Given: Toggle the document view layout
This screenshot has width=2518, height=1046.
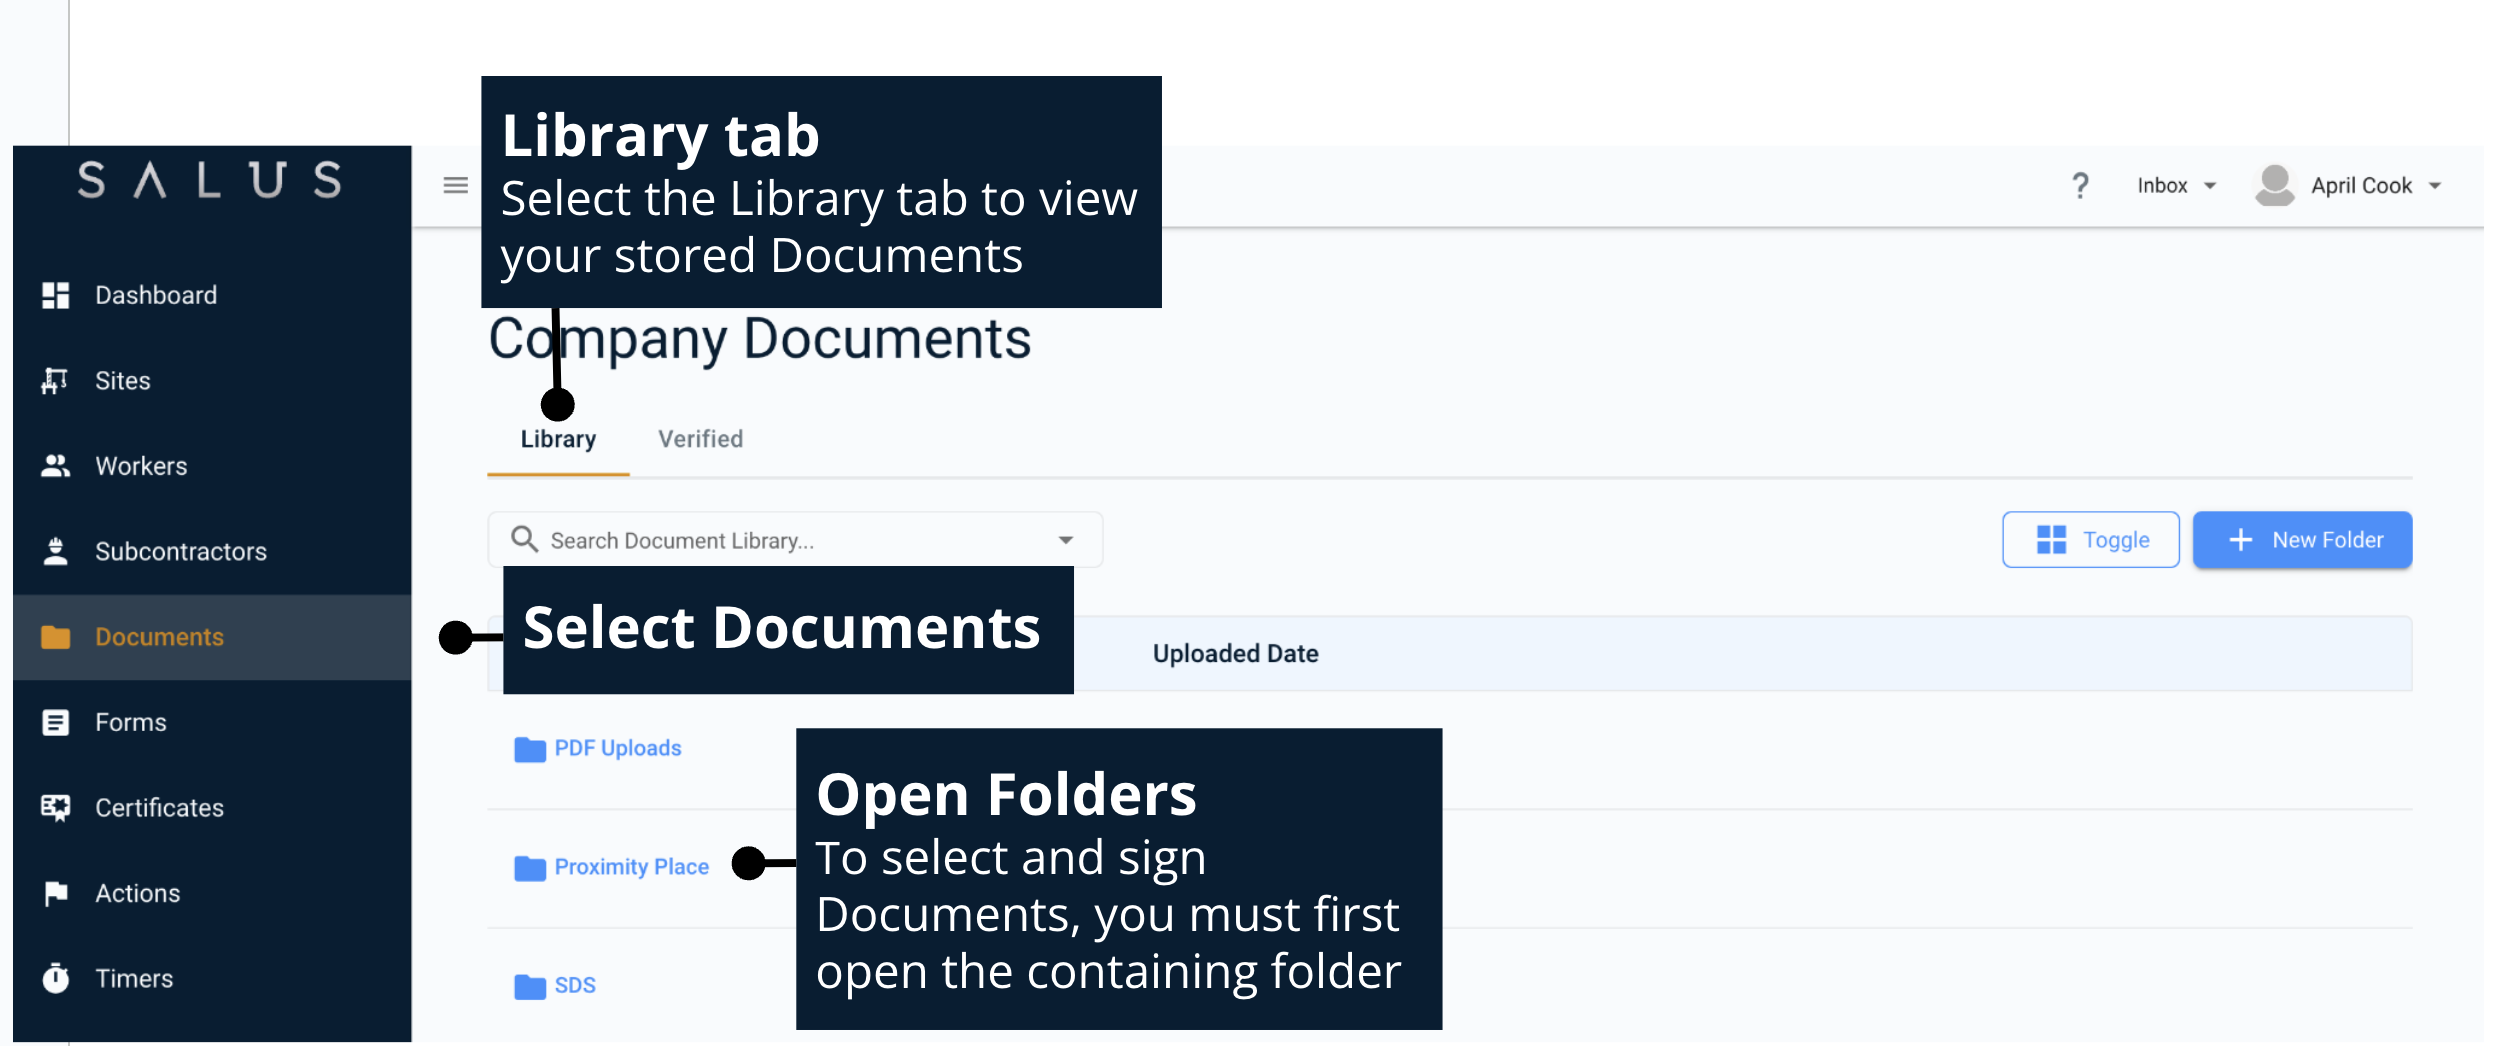Looking at the screenshot, I should (2091, 539).
